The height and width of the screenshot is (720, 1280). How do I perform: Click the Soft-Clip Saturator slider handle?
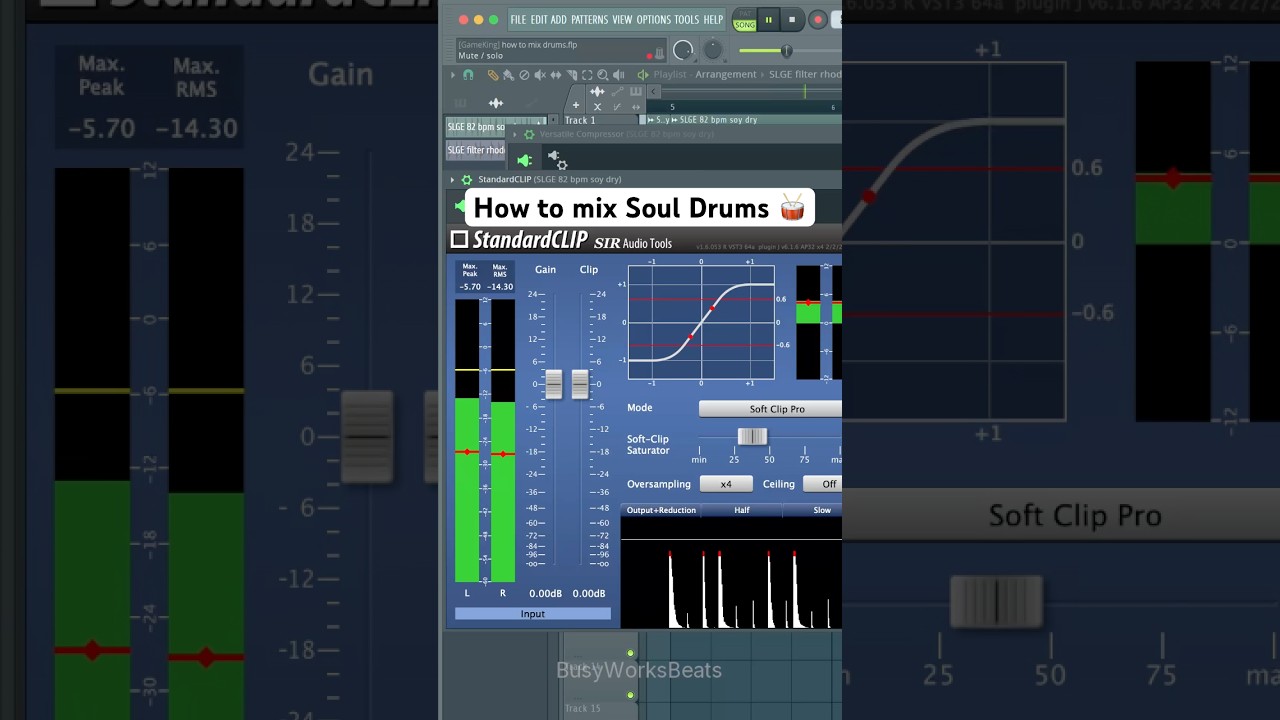click(752, 436)
